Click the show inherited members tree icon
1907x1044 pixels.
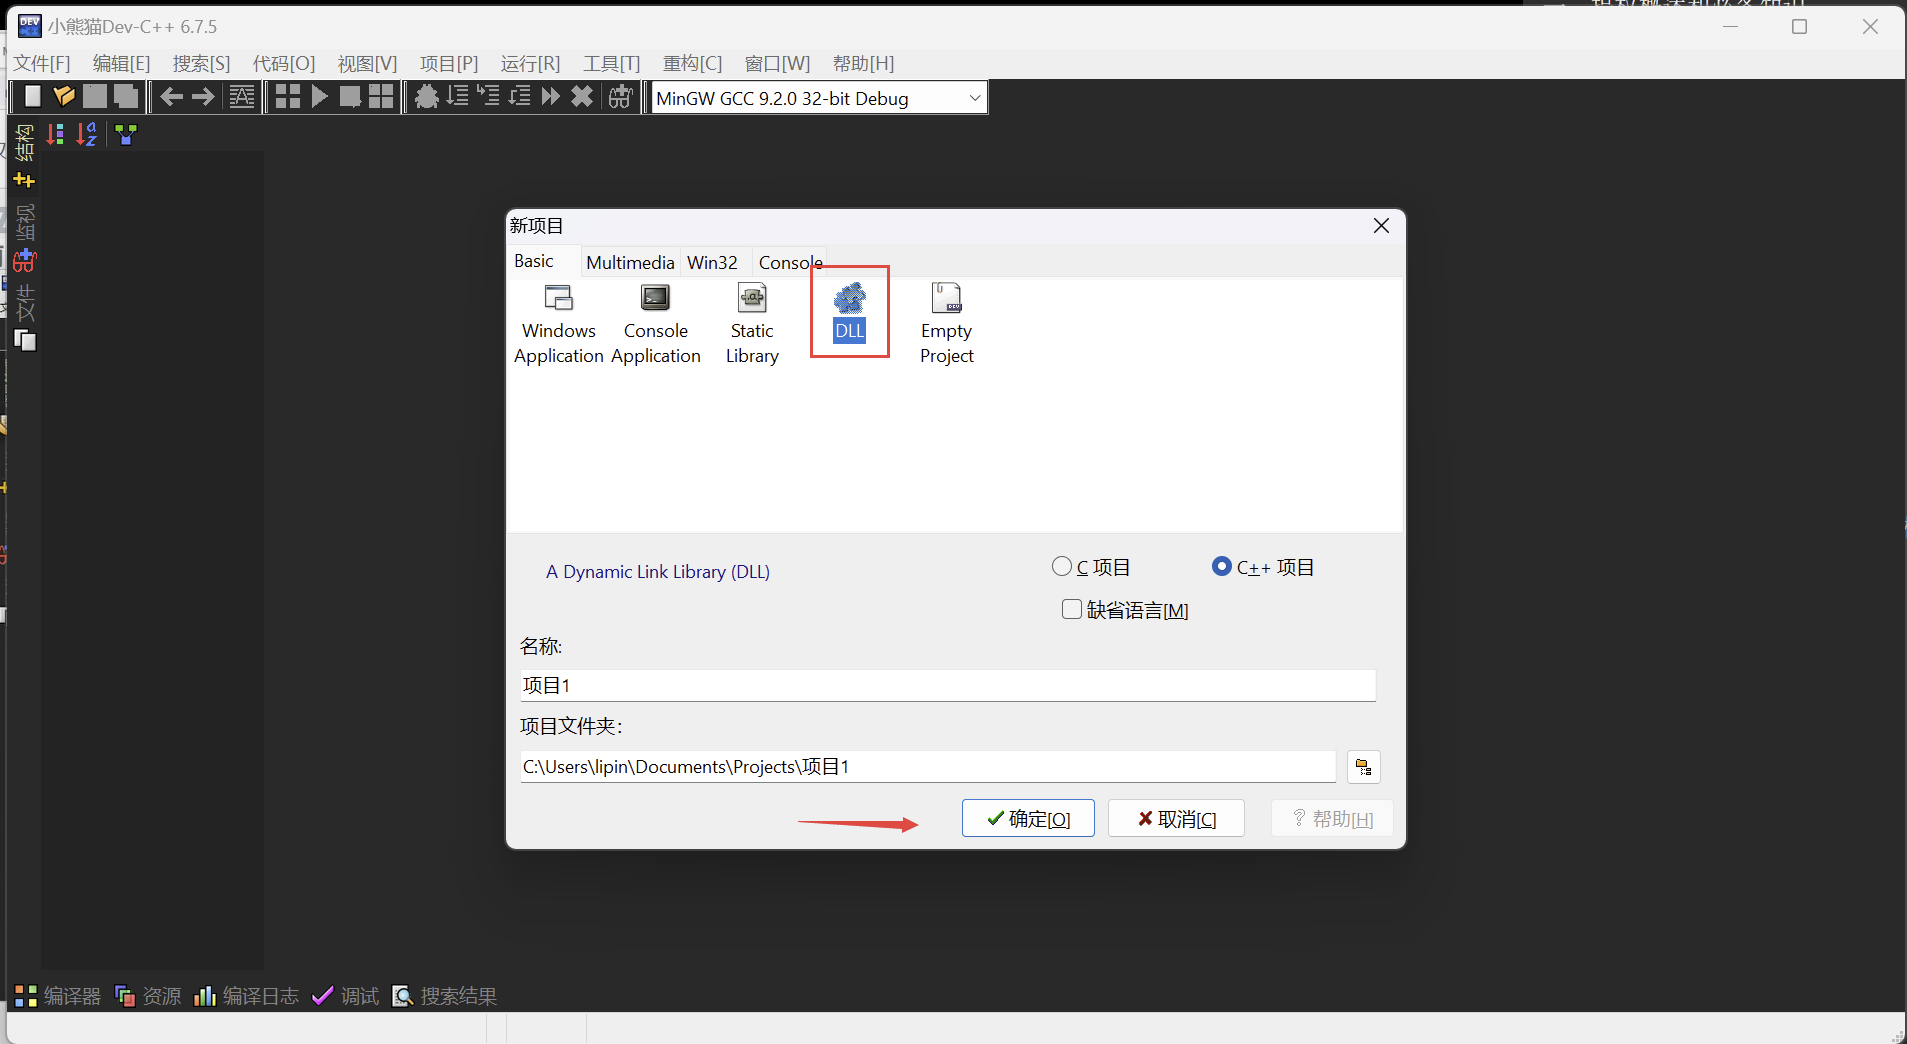point(126,134)
